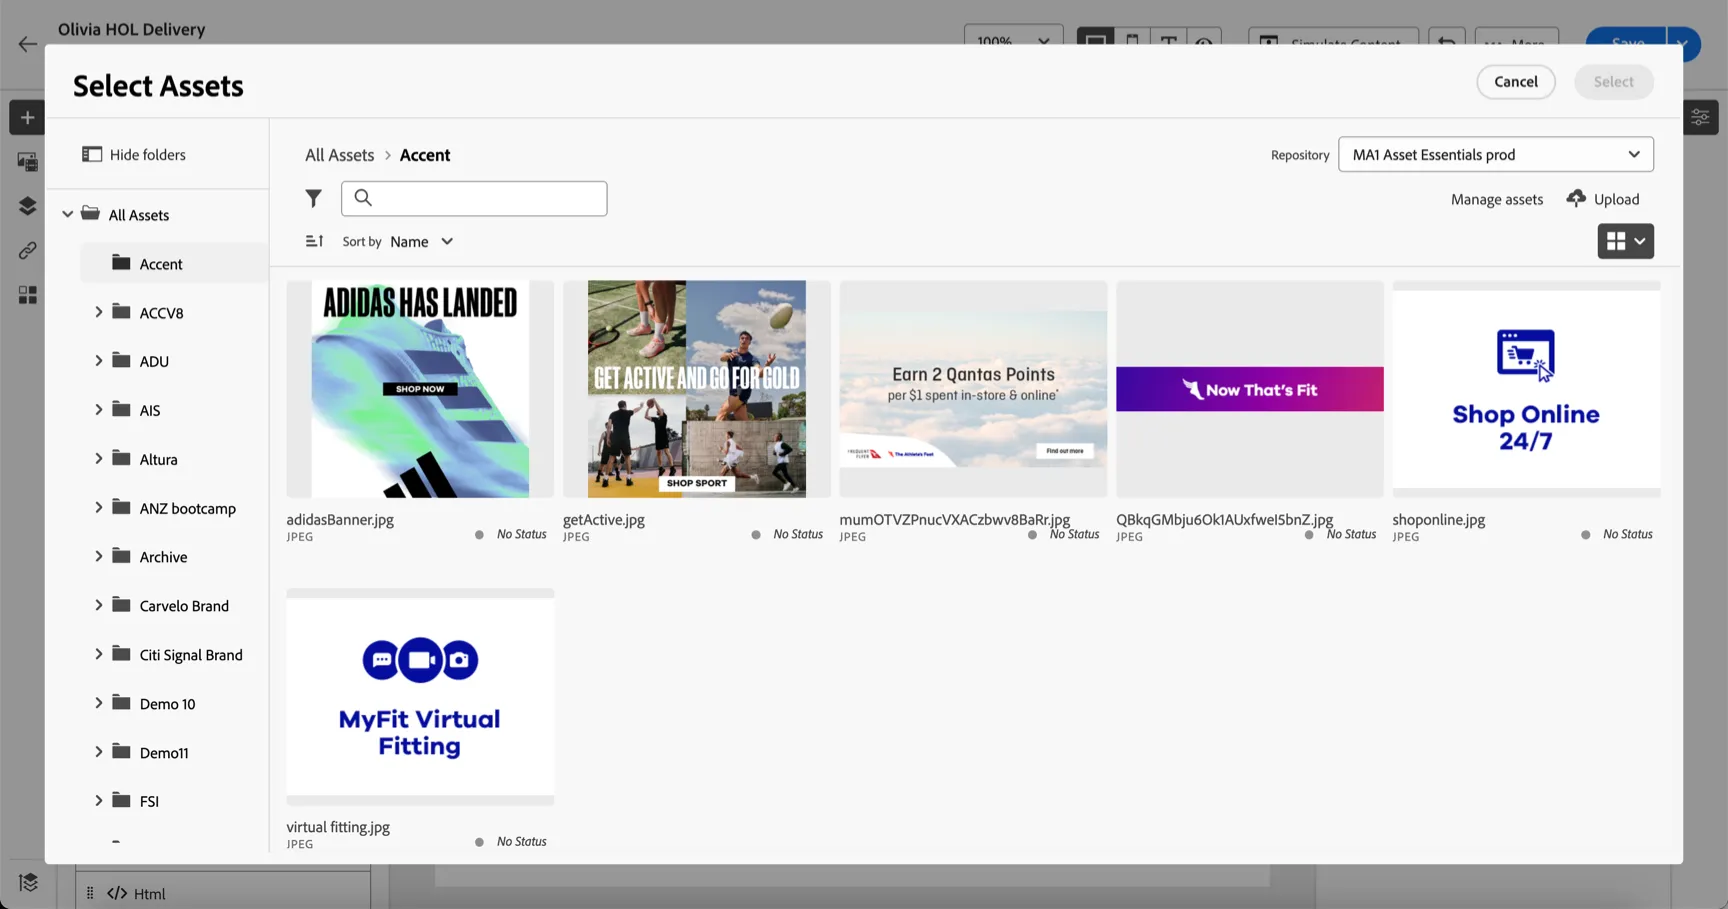Screen dimensions: 1728x909
Task: Click the Citi Signal Brand folder icon
Action: pos(121,653)
